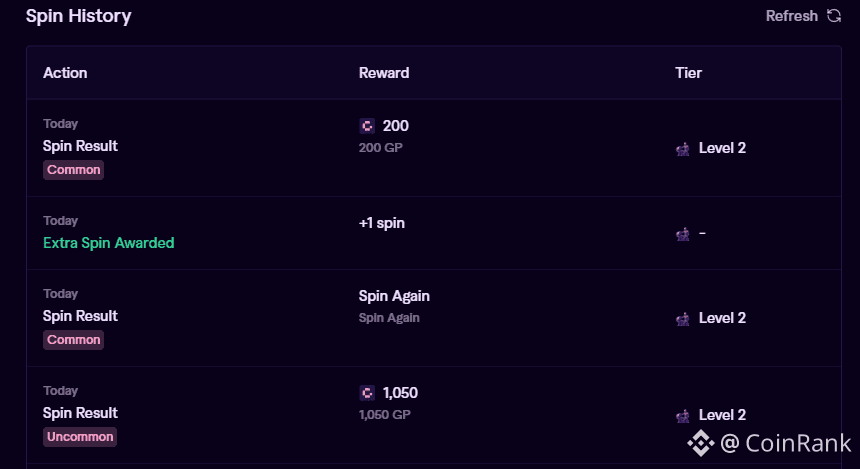Click the Refresh circular arrows icon

click(834, 16)
